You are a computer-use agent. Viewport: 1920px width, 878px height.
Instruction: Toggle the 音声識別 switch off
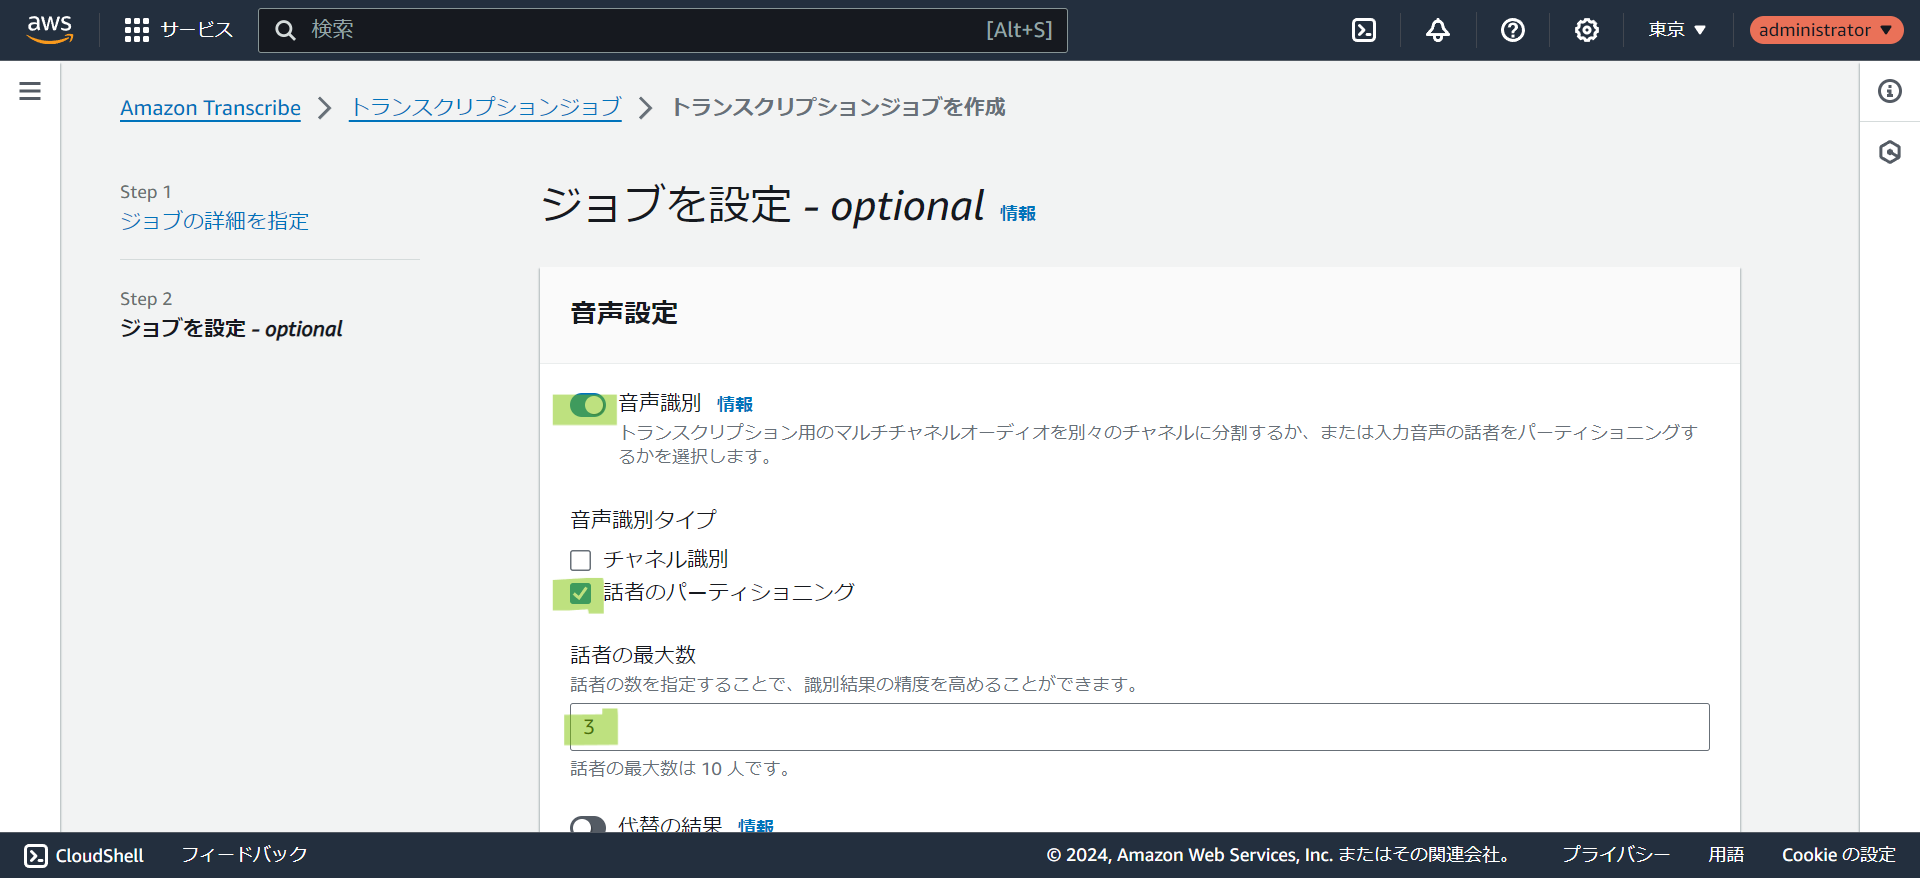(588, 405)
